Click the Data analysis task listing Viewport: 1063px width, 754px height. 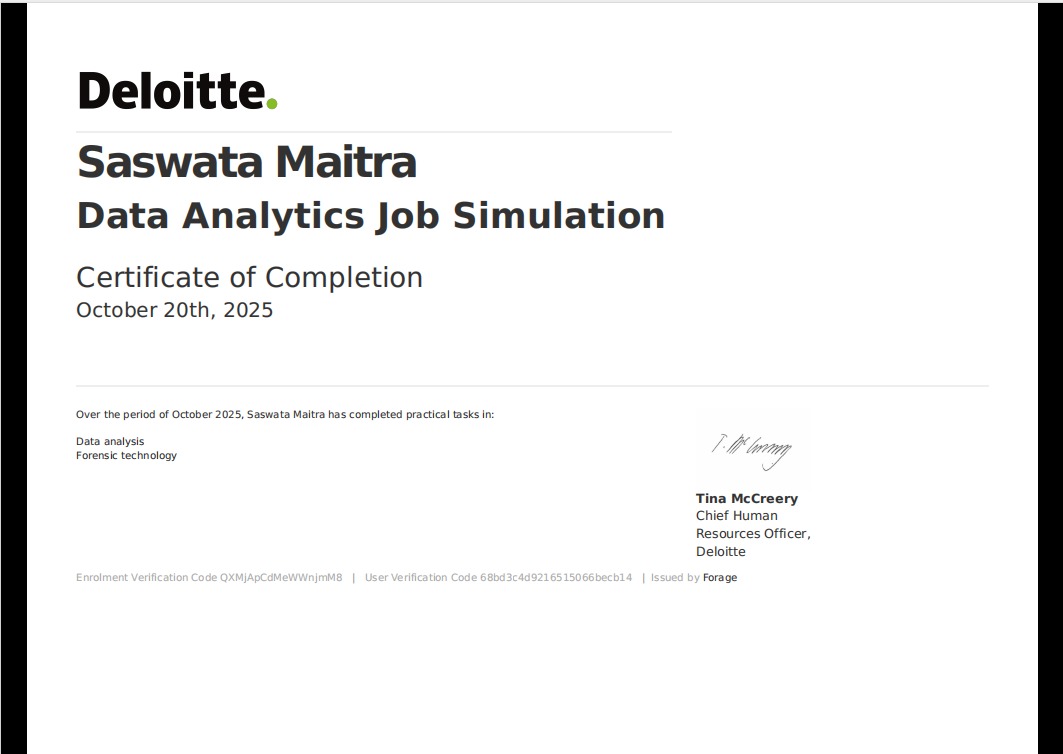point(110,441)
